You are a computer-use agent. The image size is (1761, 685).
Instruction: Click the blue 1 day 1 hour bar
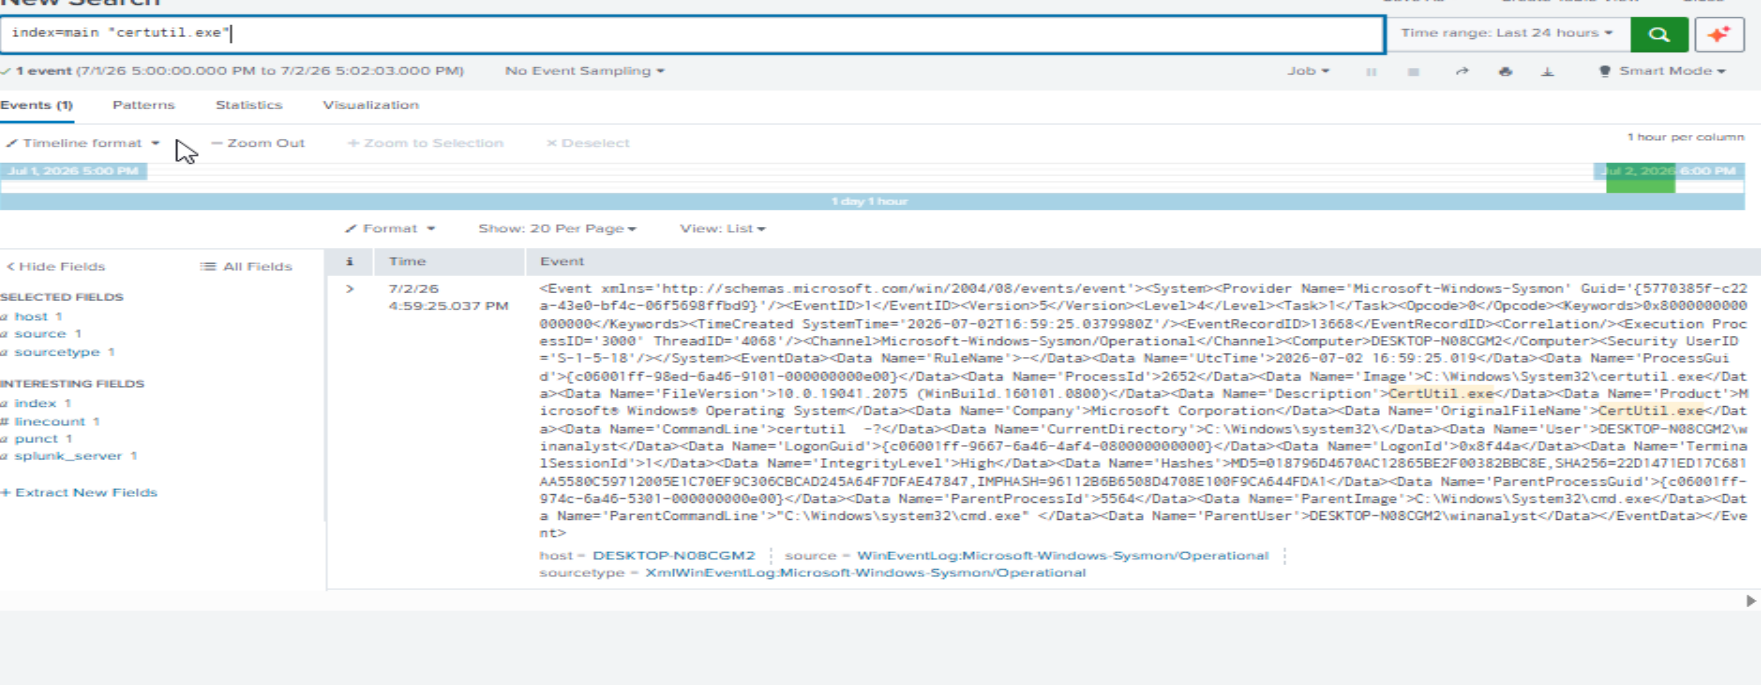pos(870,202)
